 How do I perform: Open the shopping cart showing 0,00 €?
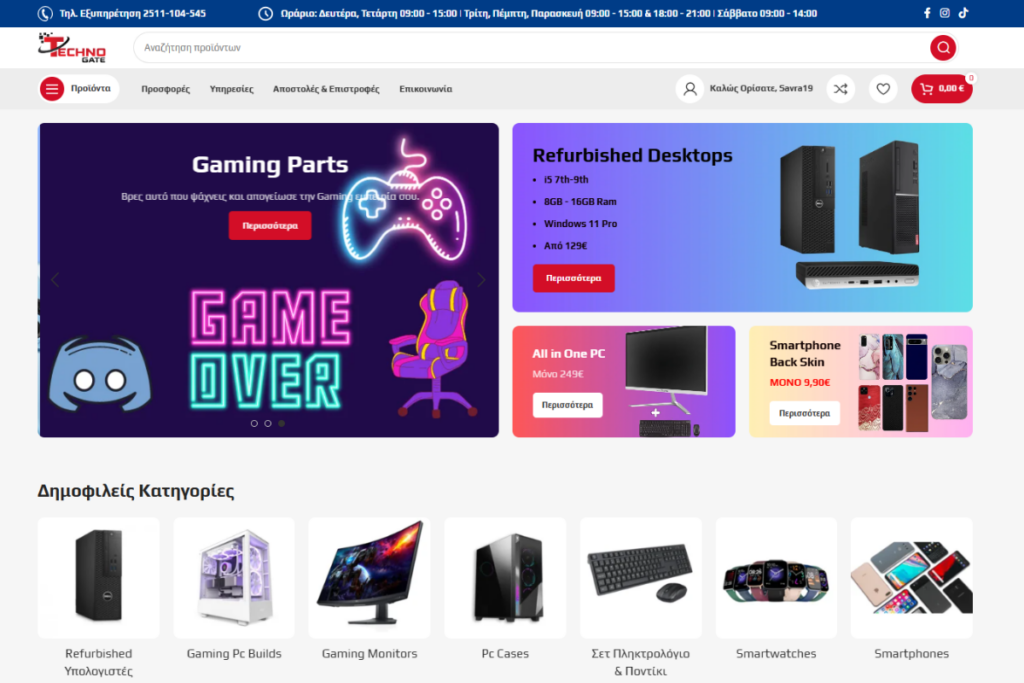pyautogui.click(x=942, y=89)
